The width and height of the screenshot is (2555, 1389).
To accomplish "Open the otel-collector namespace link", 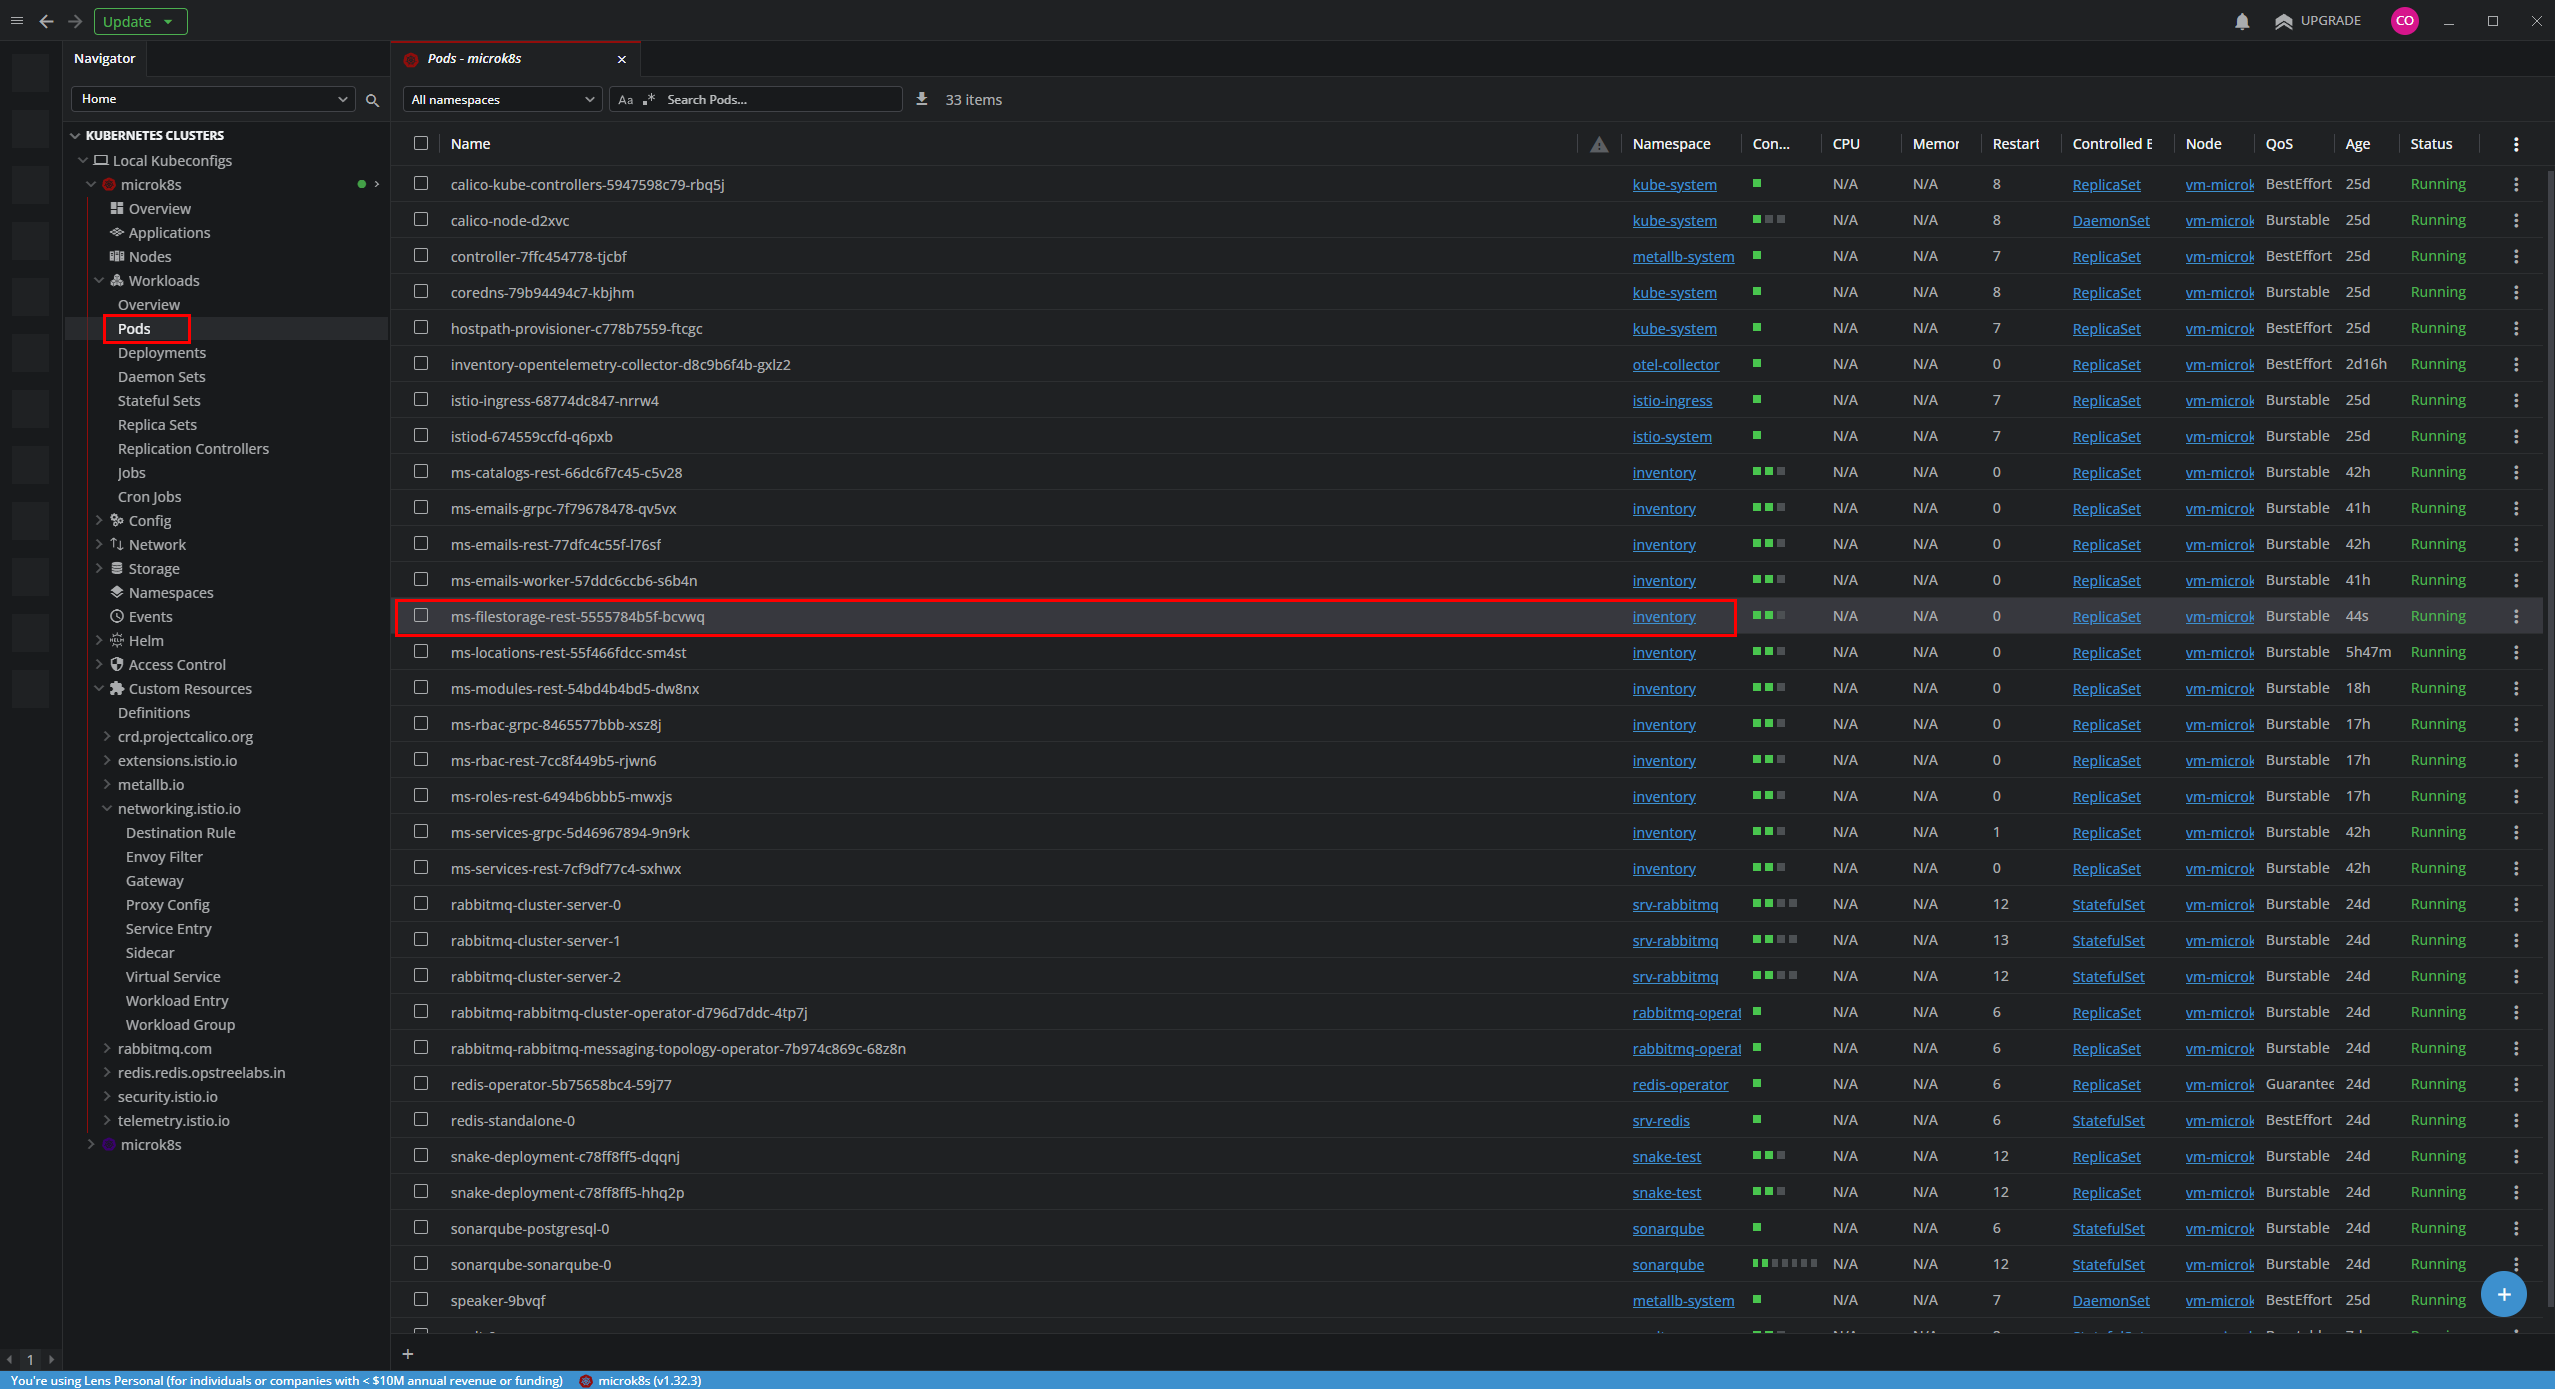I will [1676, 365].
